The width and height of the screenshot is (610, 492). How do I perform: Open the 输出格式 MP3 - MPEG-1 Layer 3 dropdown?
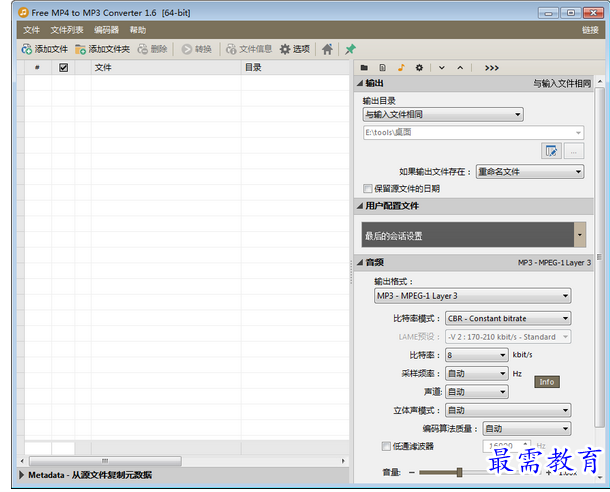(472, 296)
